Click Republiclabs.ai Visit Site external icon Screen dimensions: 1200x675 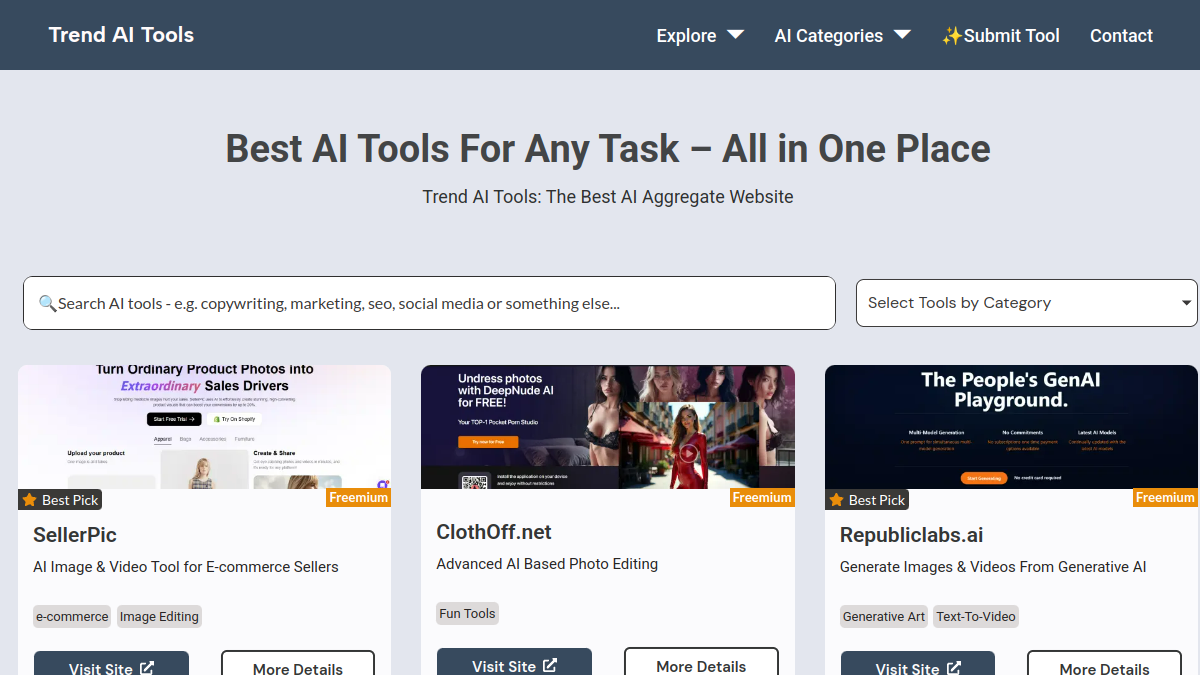(x=954, y=668)
